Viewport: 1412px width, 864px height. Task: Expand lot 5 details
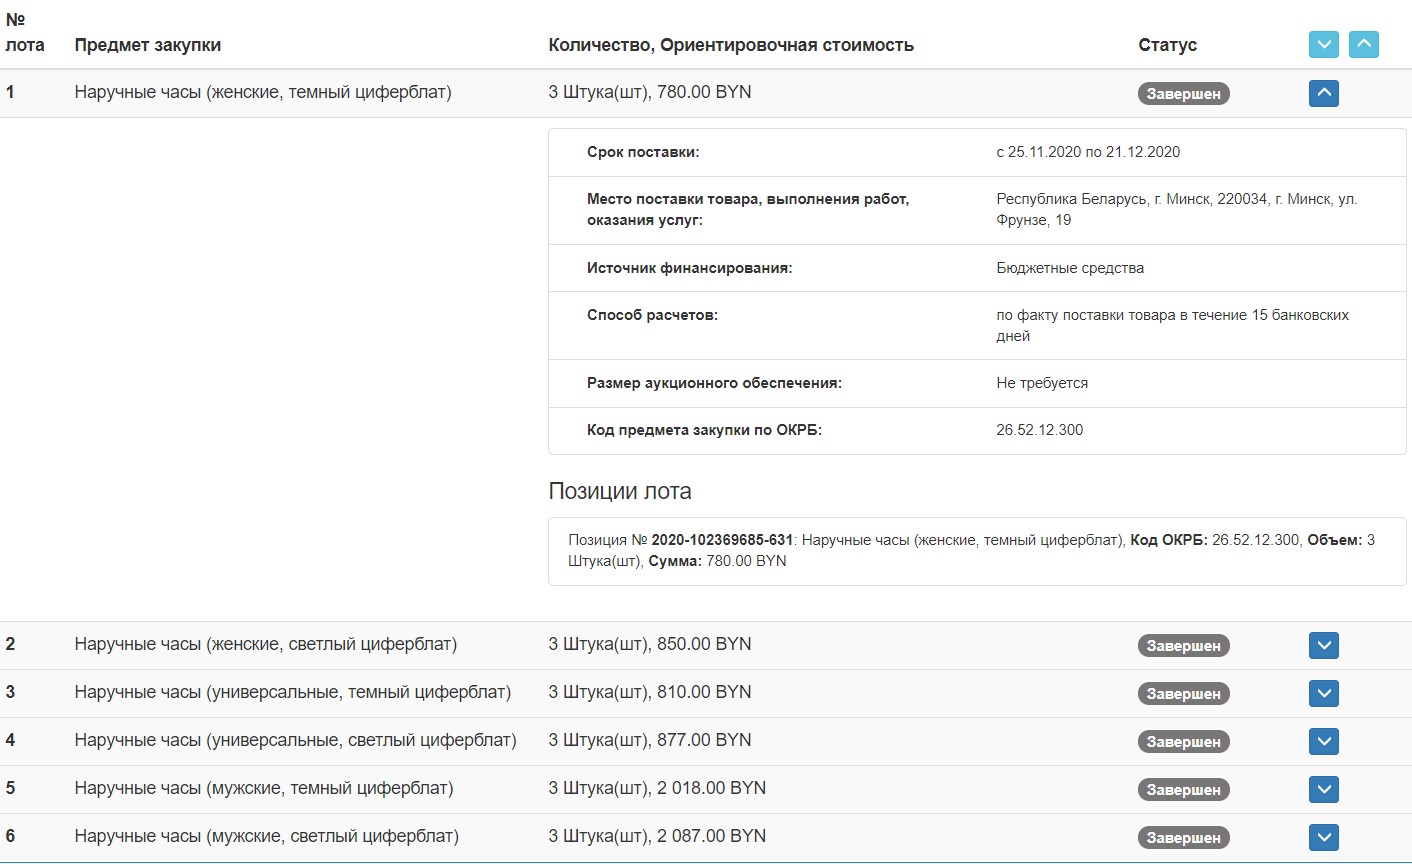pos(1323,789)
